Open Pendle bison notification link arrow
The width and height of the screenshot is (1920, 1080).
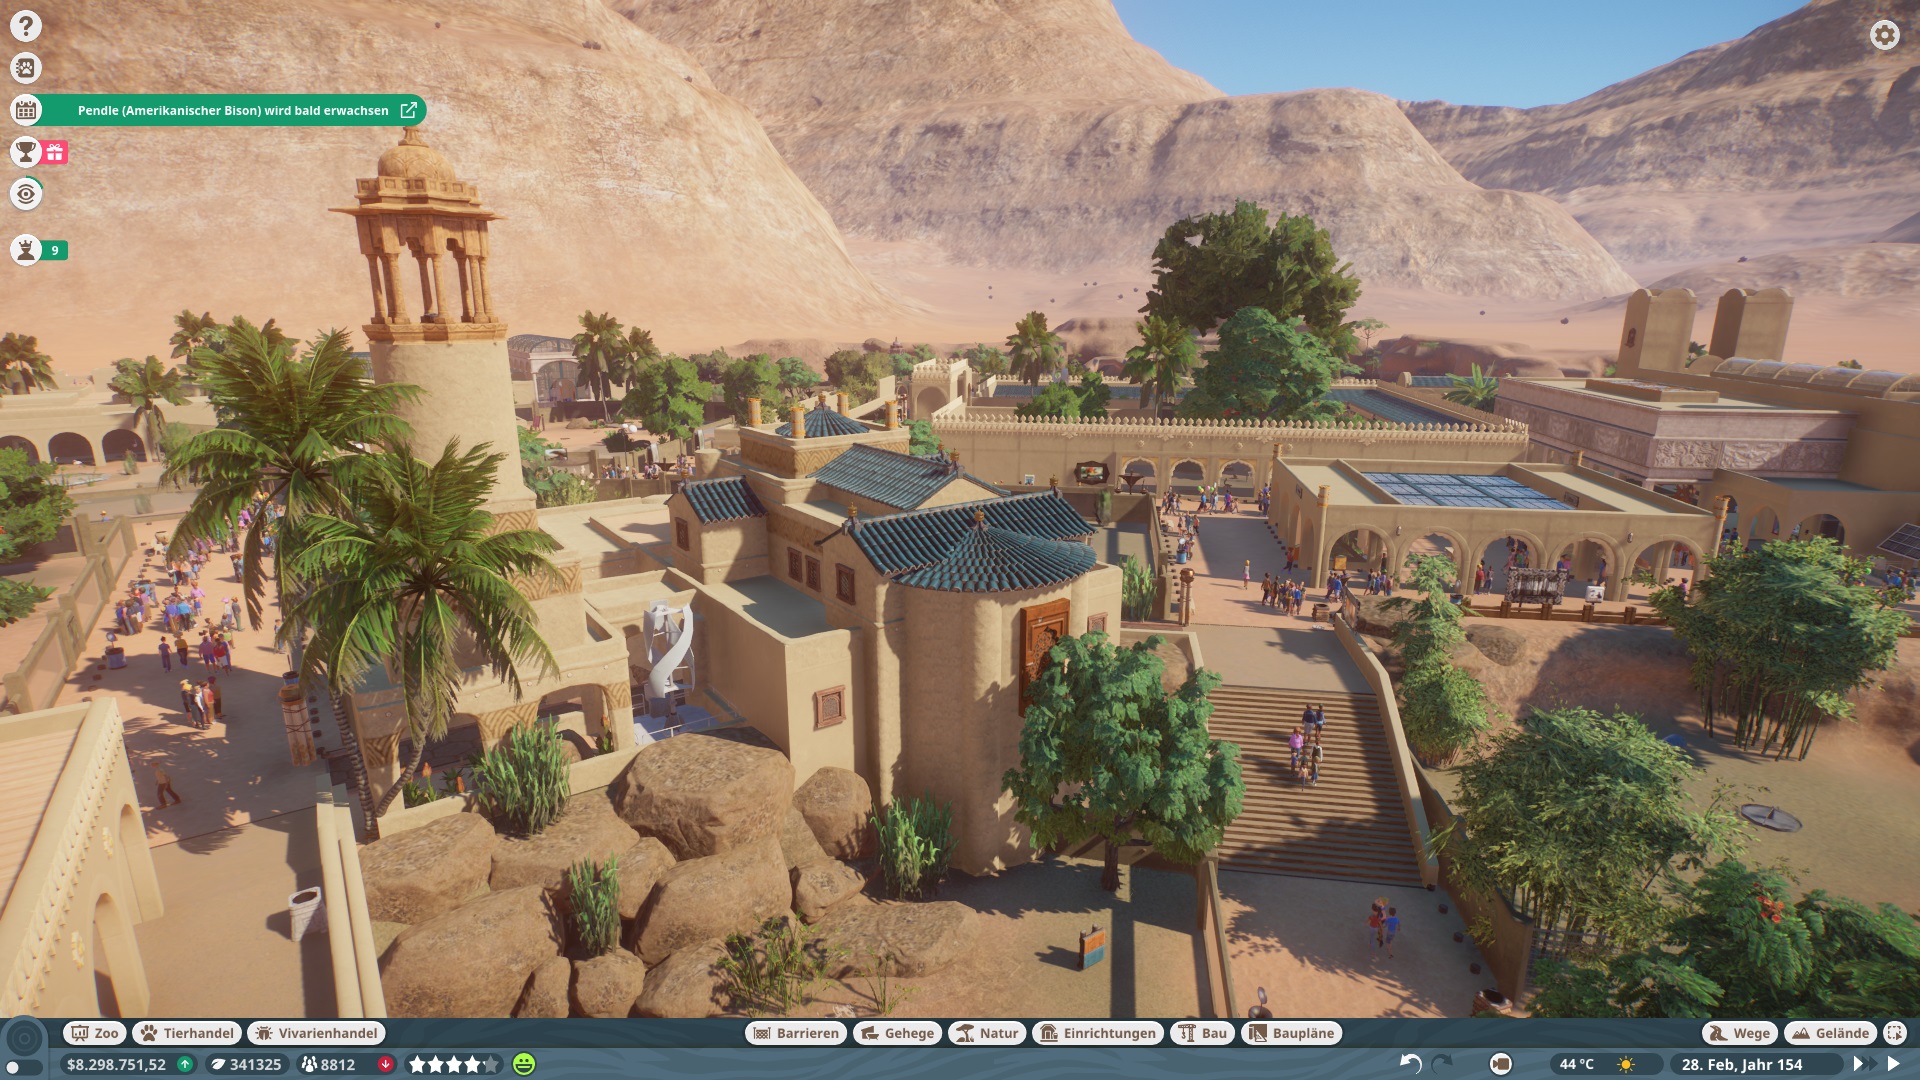point(408,110)
